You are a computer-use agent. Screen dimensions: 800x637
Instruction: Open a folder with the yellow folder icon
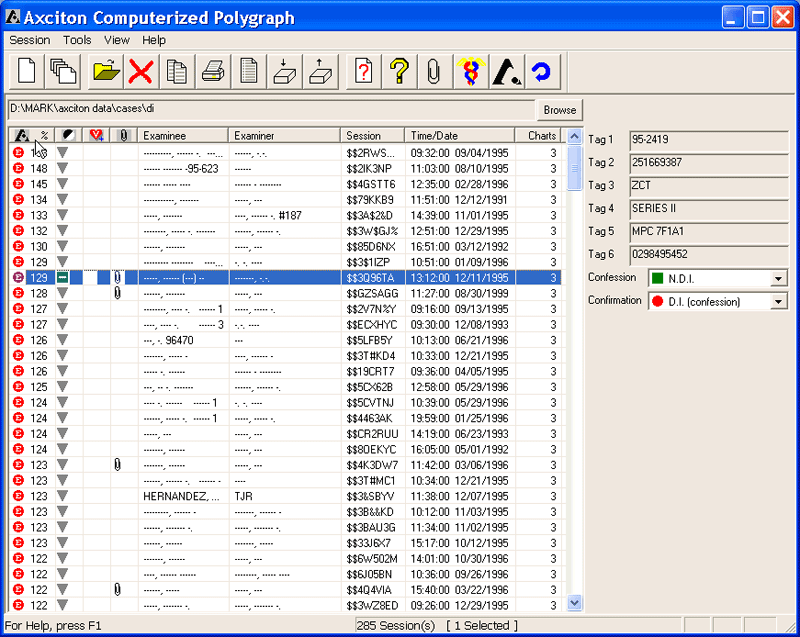pyautogui.click(x=106, y=71)
